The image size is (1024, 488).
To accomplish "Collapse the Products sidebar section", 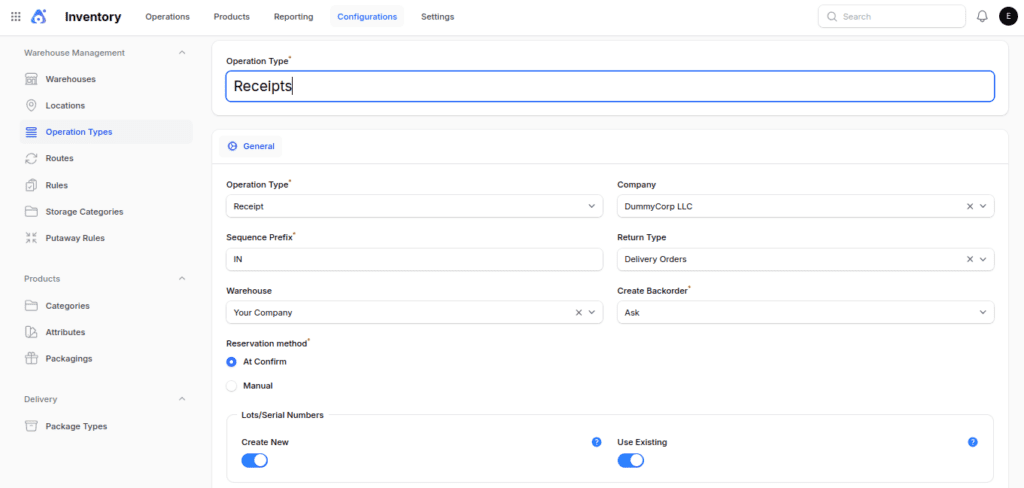I will pos(182,278).
